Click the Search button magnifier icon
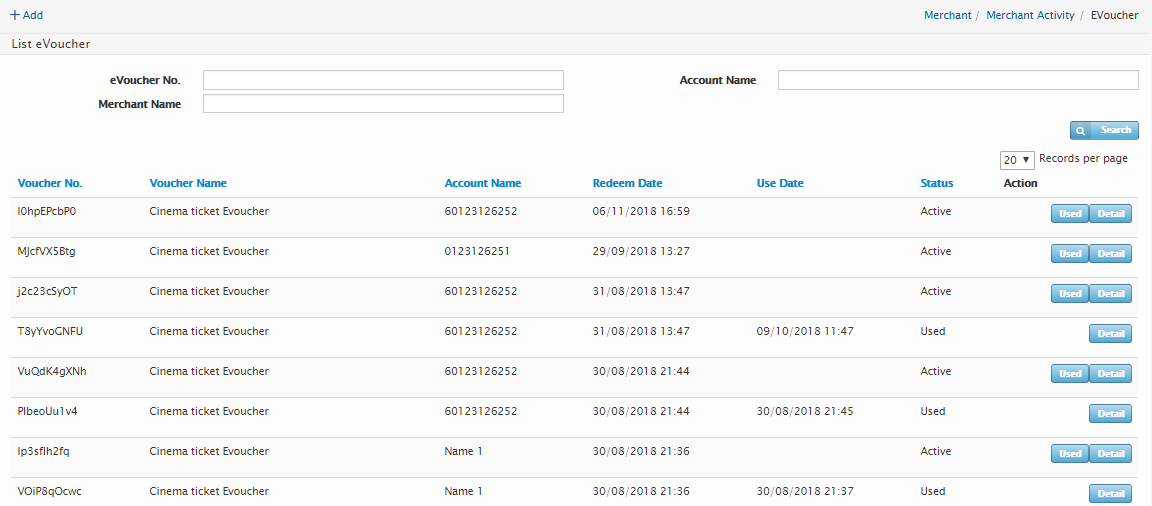Image resolution: width=1152 pixels, height=506 pixels. (1081, 130)
